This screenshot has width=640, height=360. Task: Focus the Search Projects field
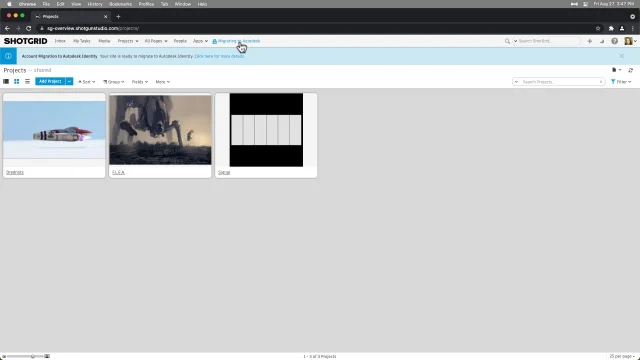(559, 82)
